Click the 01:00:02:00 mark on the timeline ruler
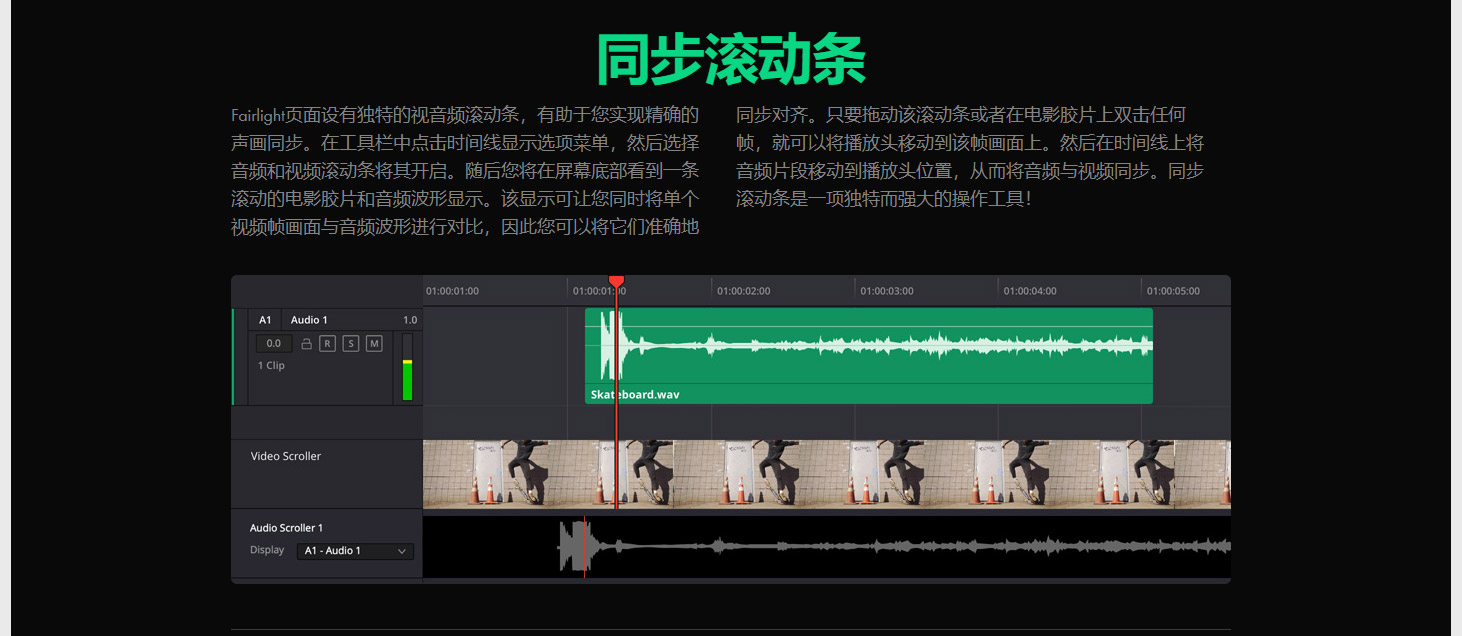 743,291
